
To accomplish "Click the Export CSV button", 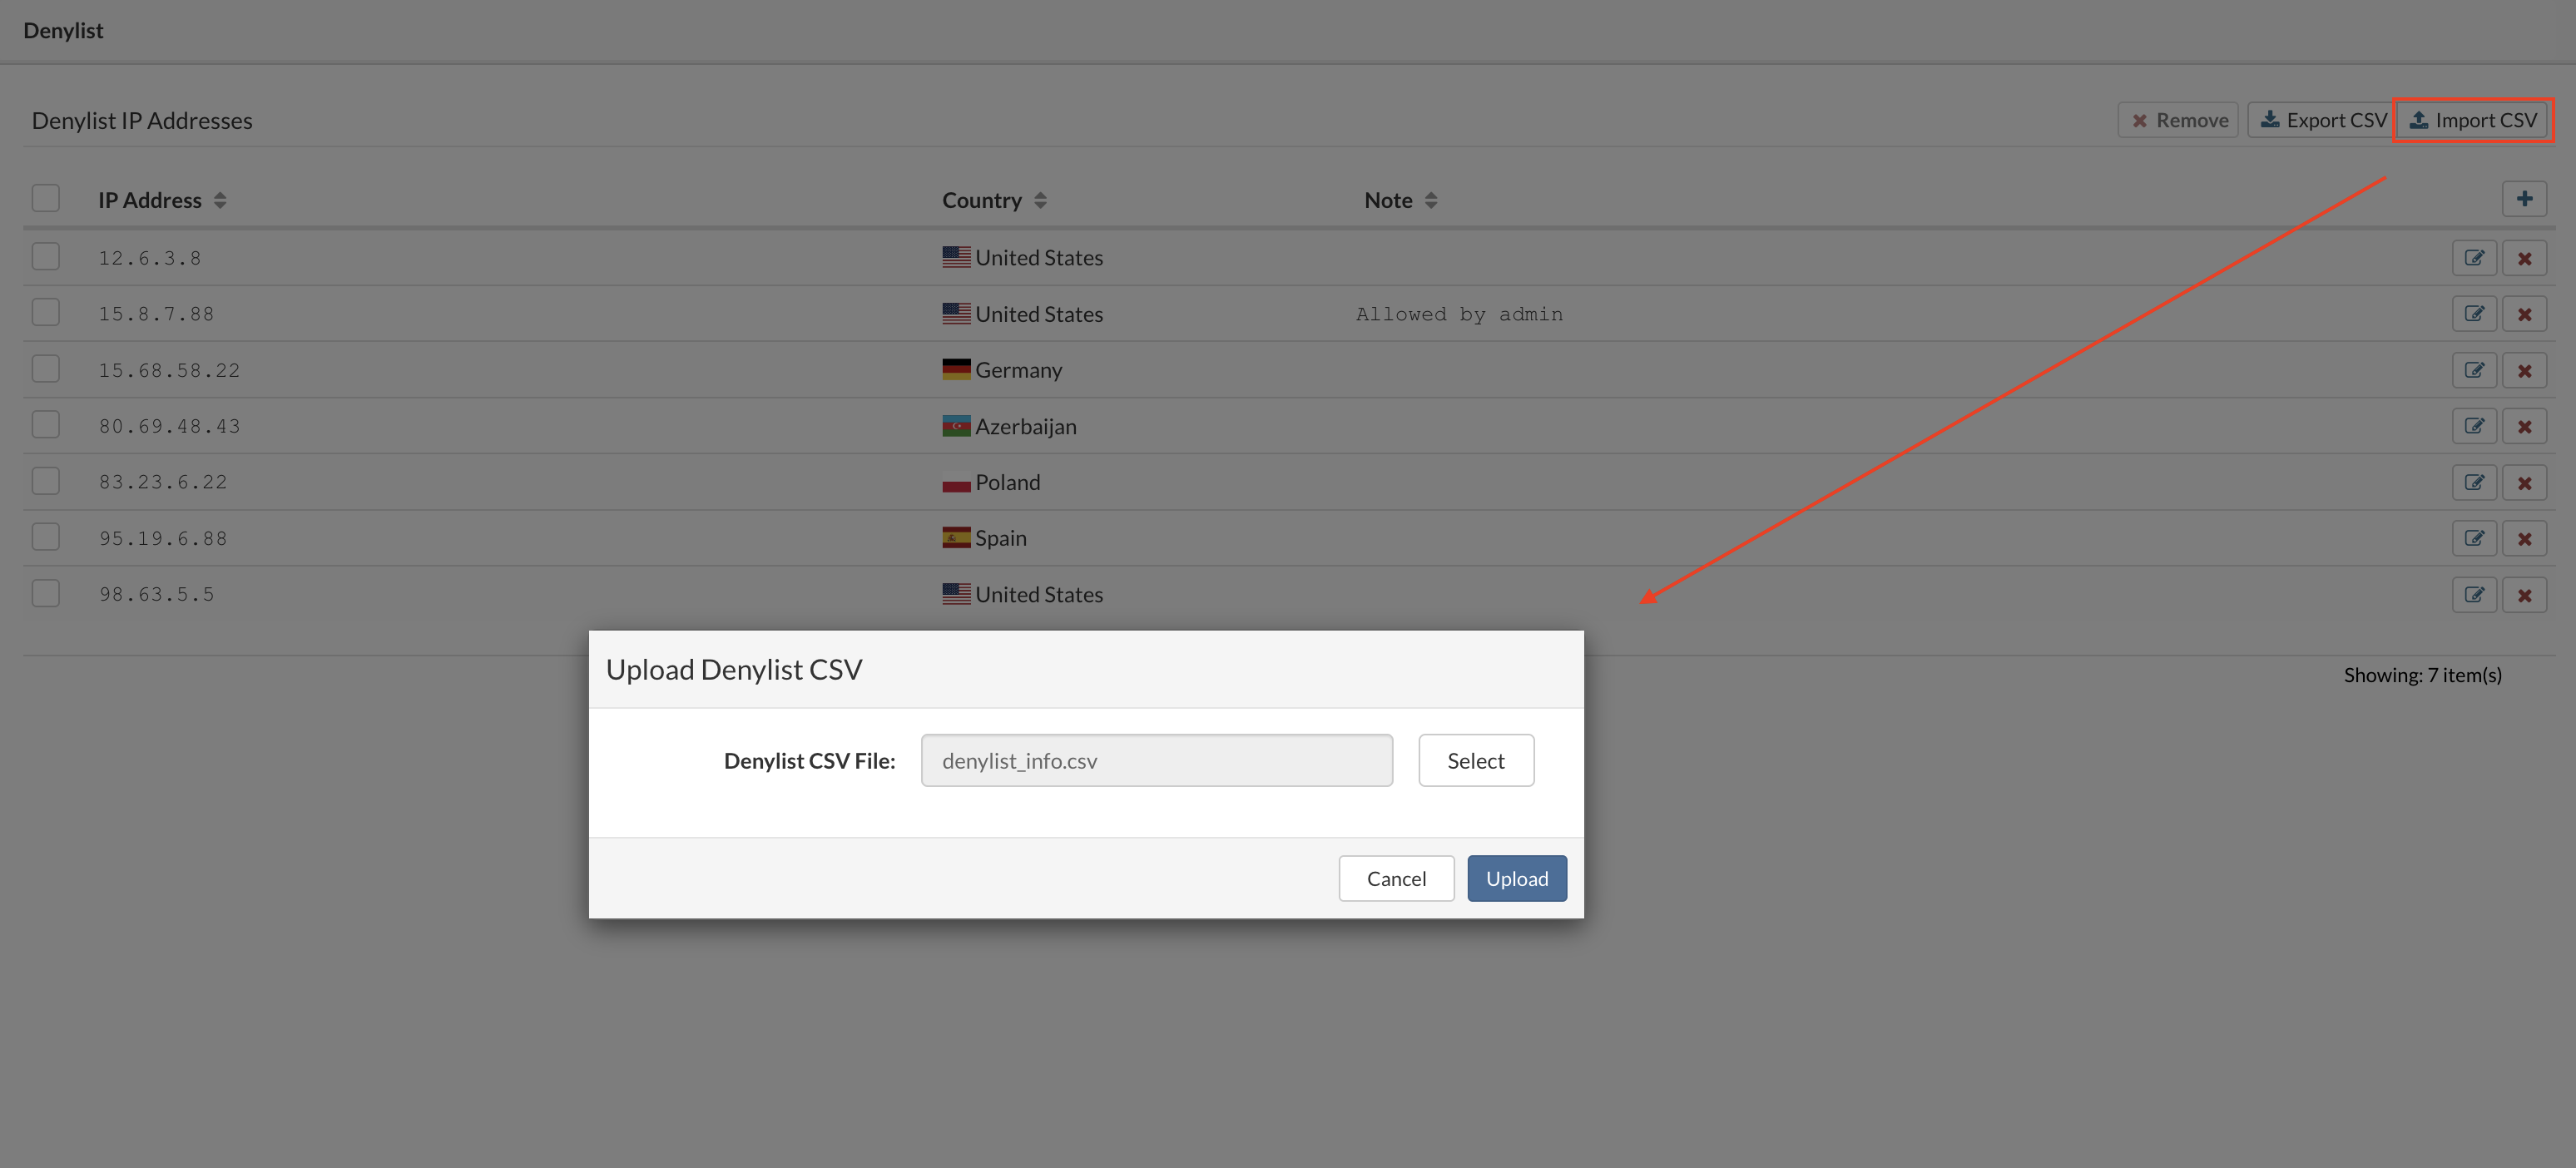I will pyautogui.click(x=2322, y=120).
